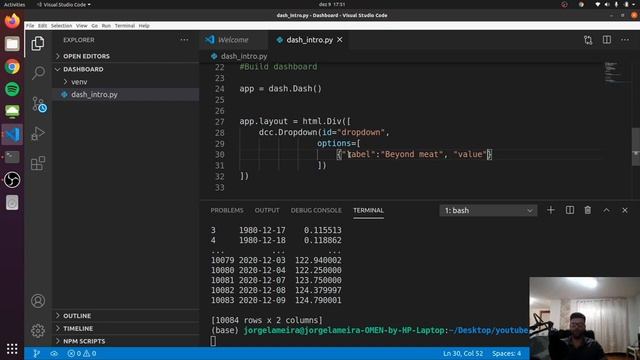
Task: Open the Manage gear icon
Action: click(x=38, y=331)
